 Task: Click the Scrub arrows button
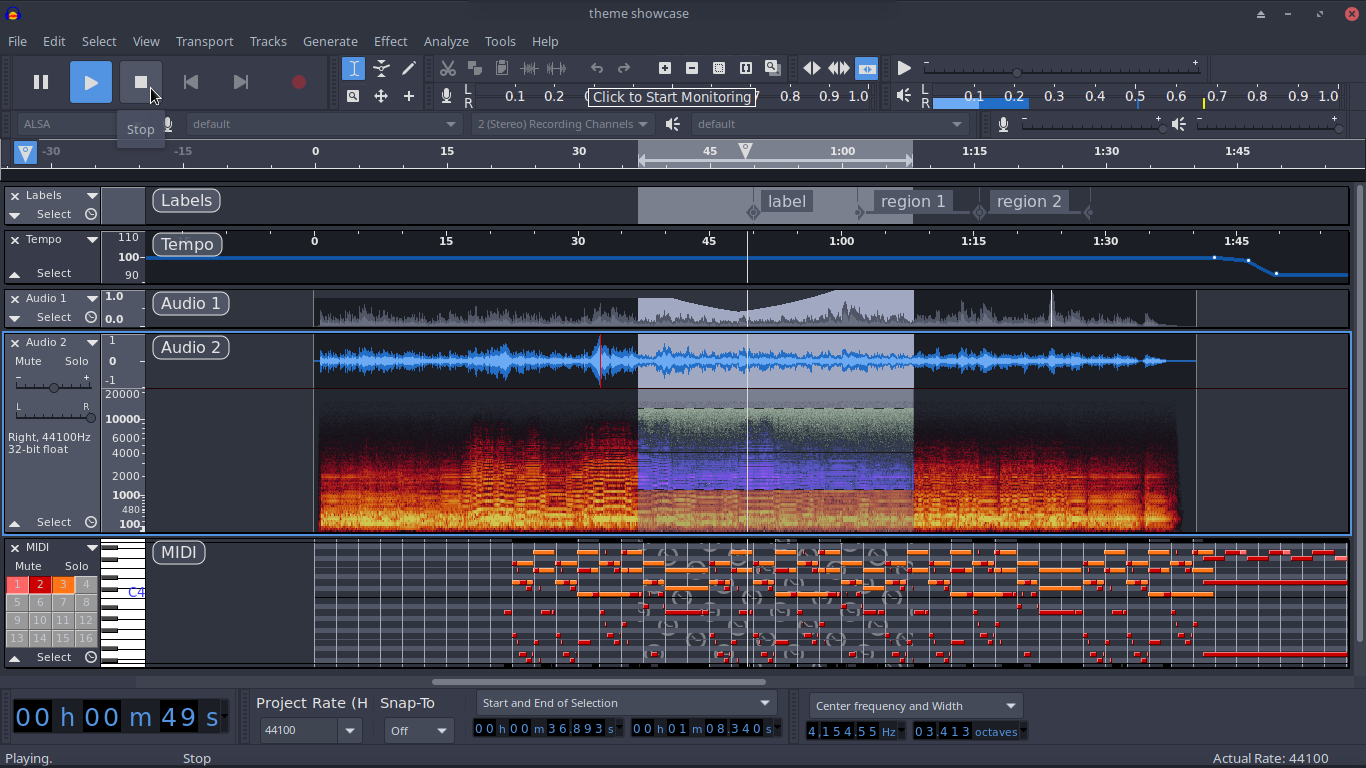pos(812,68)
